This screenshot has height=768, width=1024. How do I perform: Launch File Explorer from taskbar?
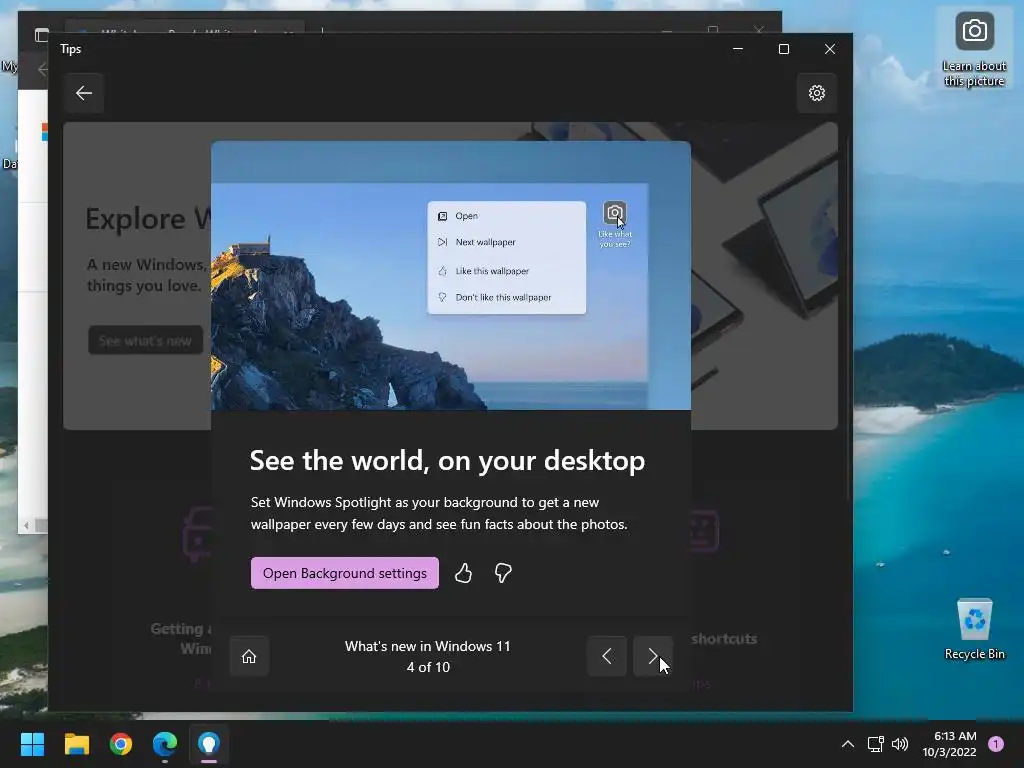tap(76, 744)
